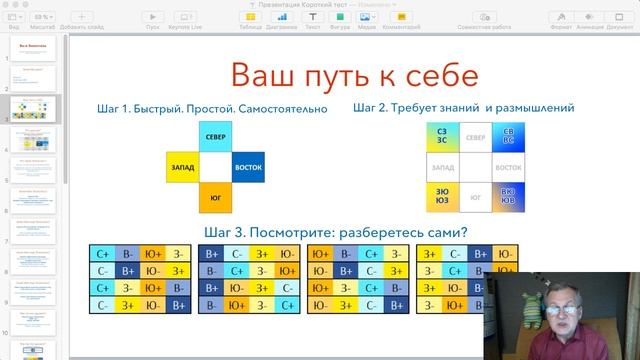The image size is (640, 360).
Task: Add a text box using Текст icon
Action: click(x=313, y=17)
